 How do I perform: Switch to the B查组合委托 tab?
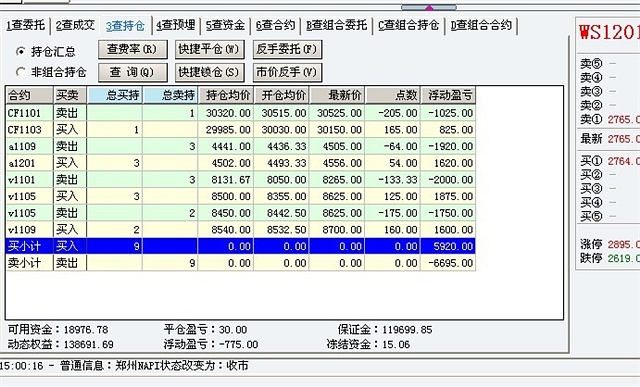[337, 25]
